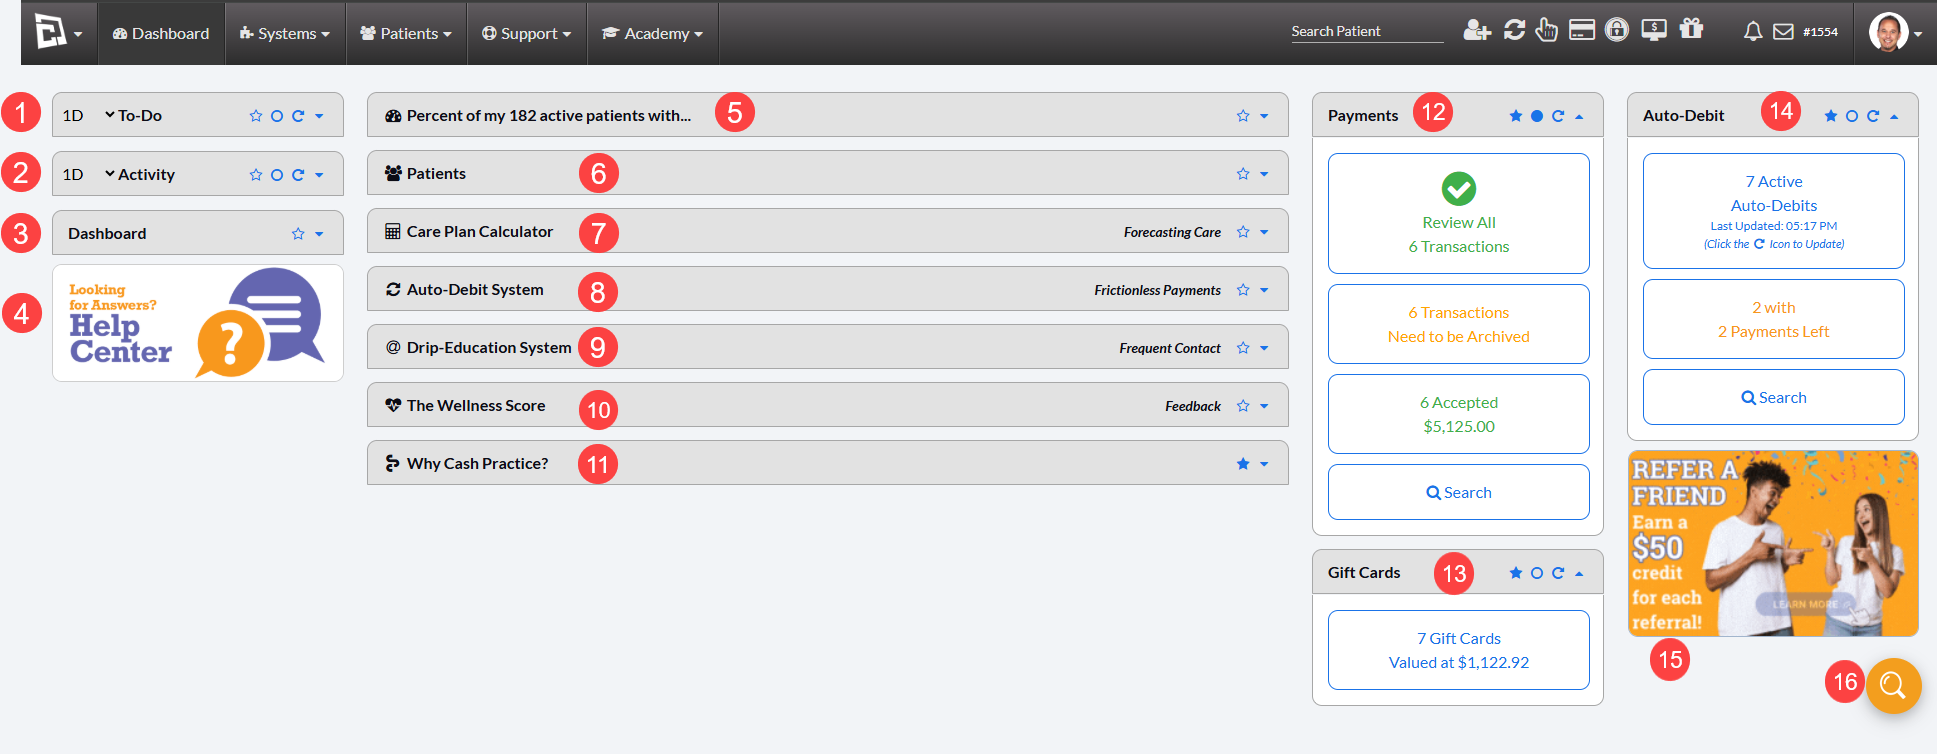Open the user avatar dropdown
The width and height of the screenshot is (1937, 754).
pos(1896,32)
